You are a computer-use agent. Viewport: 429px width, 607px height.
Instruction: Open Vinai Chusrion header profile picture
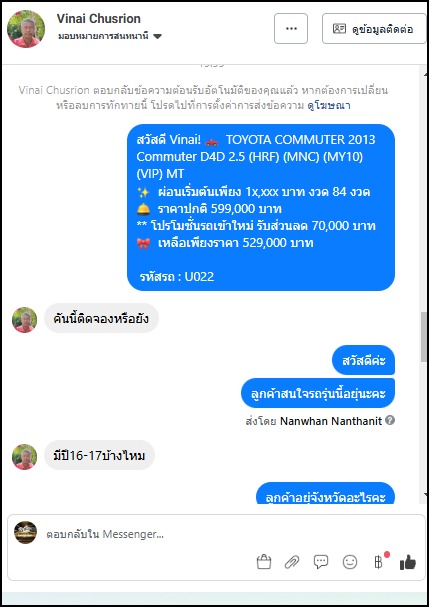pyautogui.click(x=26, y=29)
